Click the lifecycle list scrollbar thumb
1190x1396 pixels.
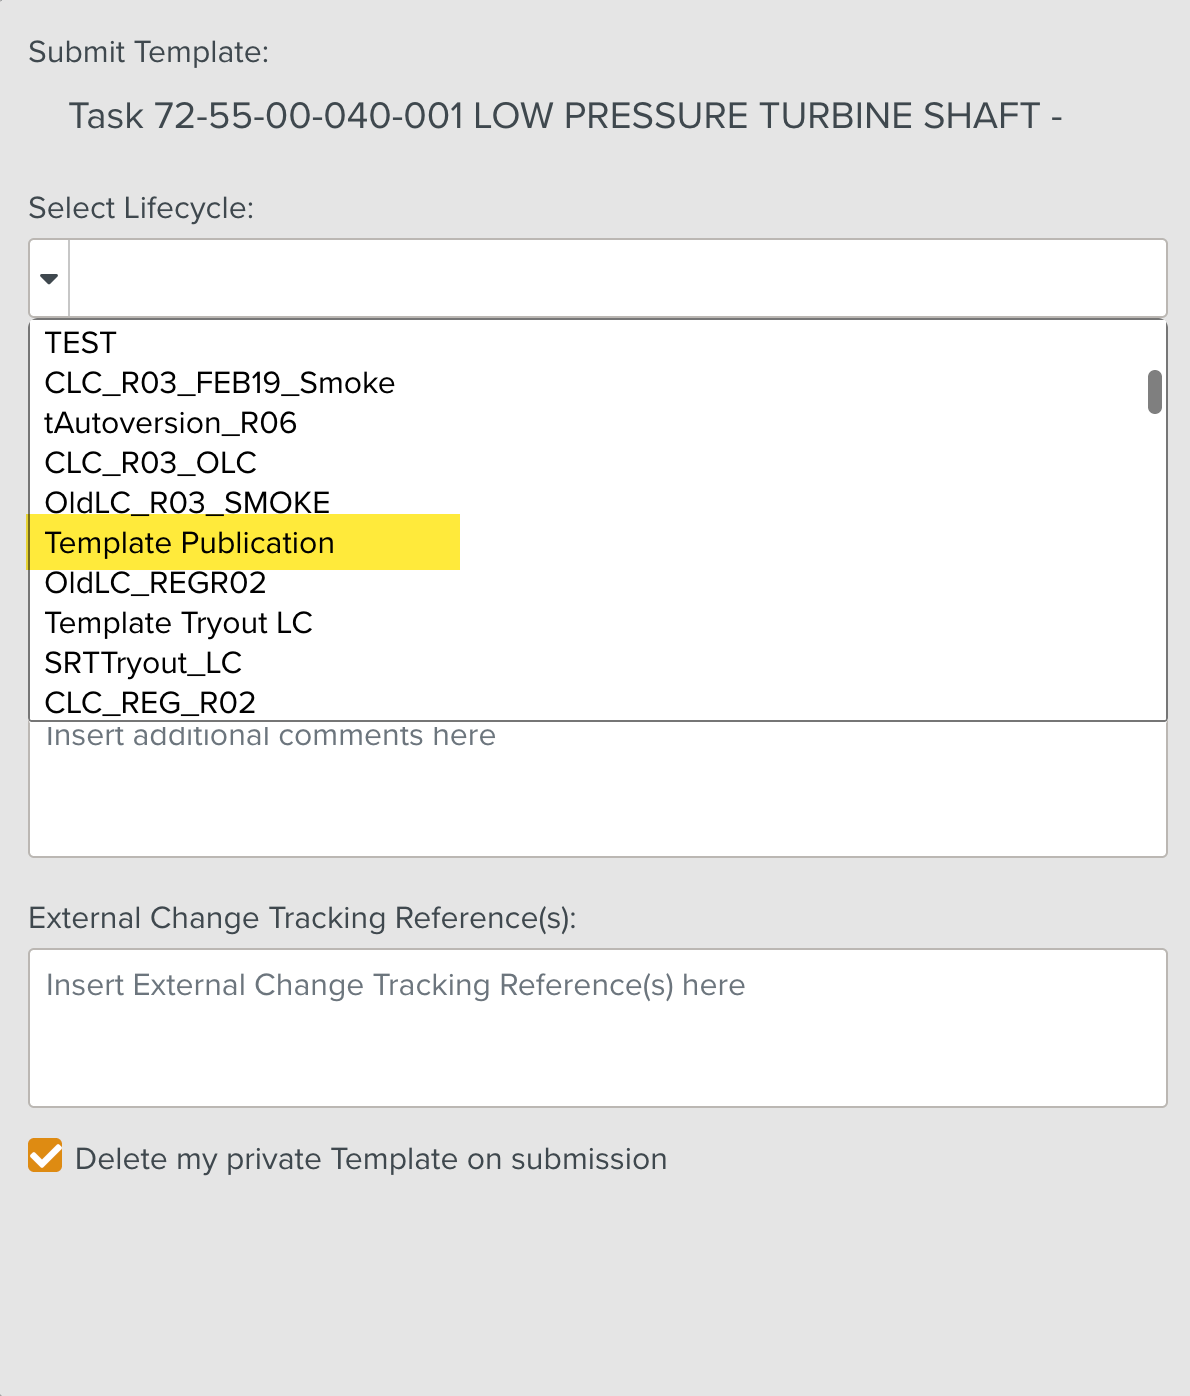1156,393
